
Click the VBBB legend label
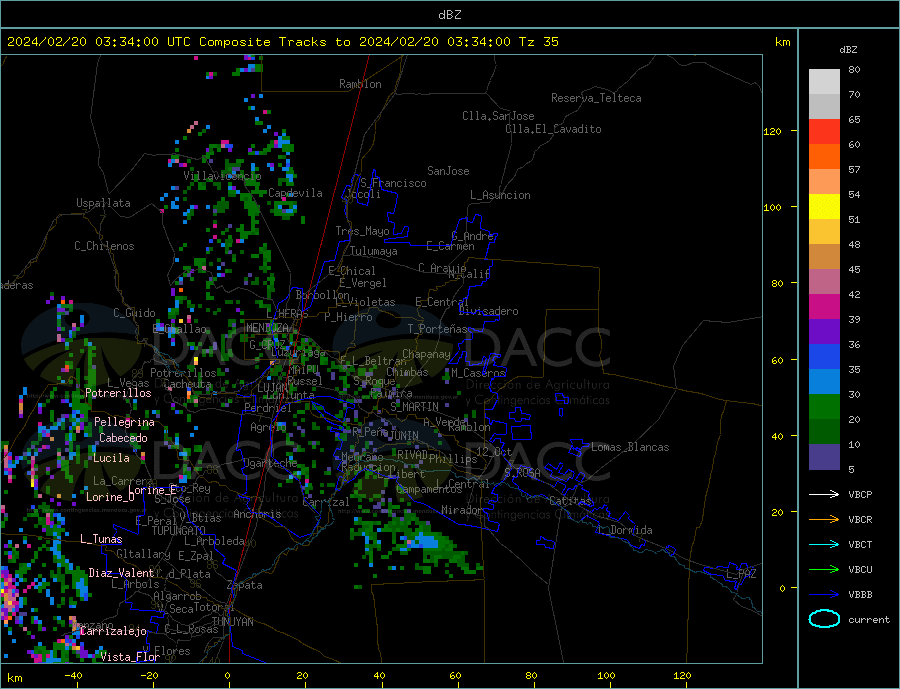click(x=860, y=594)
